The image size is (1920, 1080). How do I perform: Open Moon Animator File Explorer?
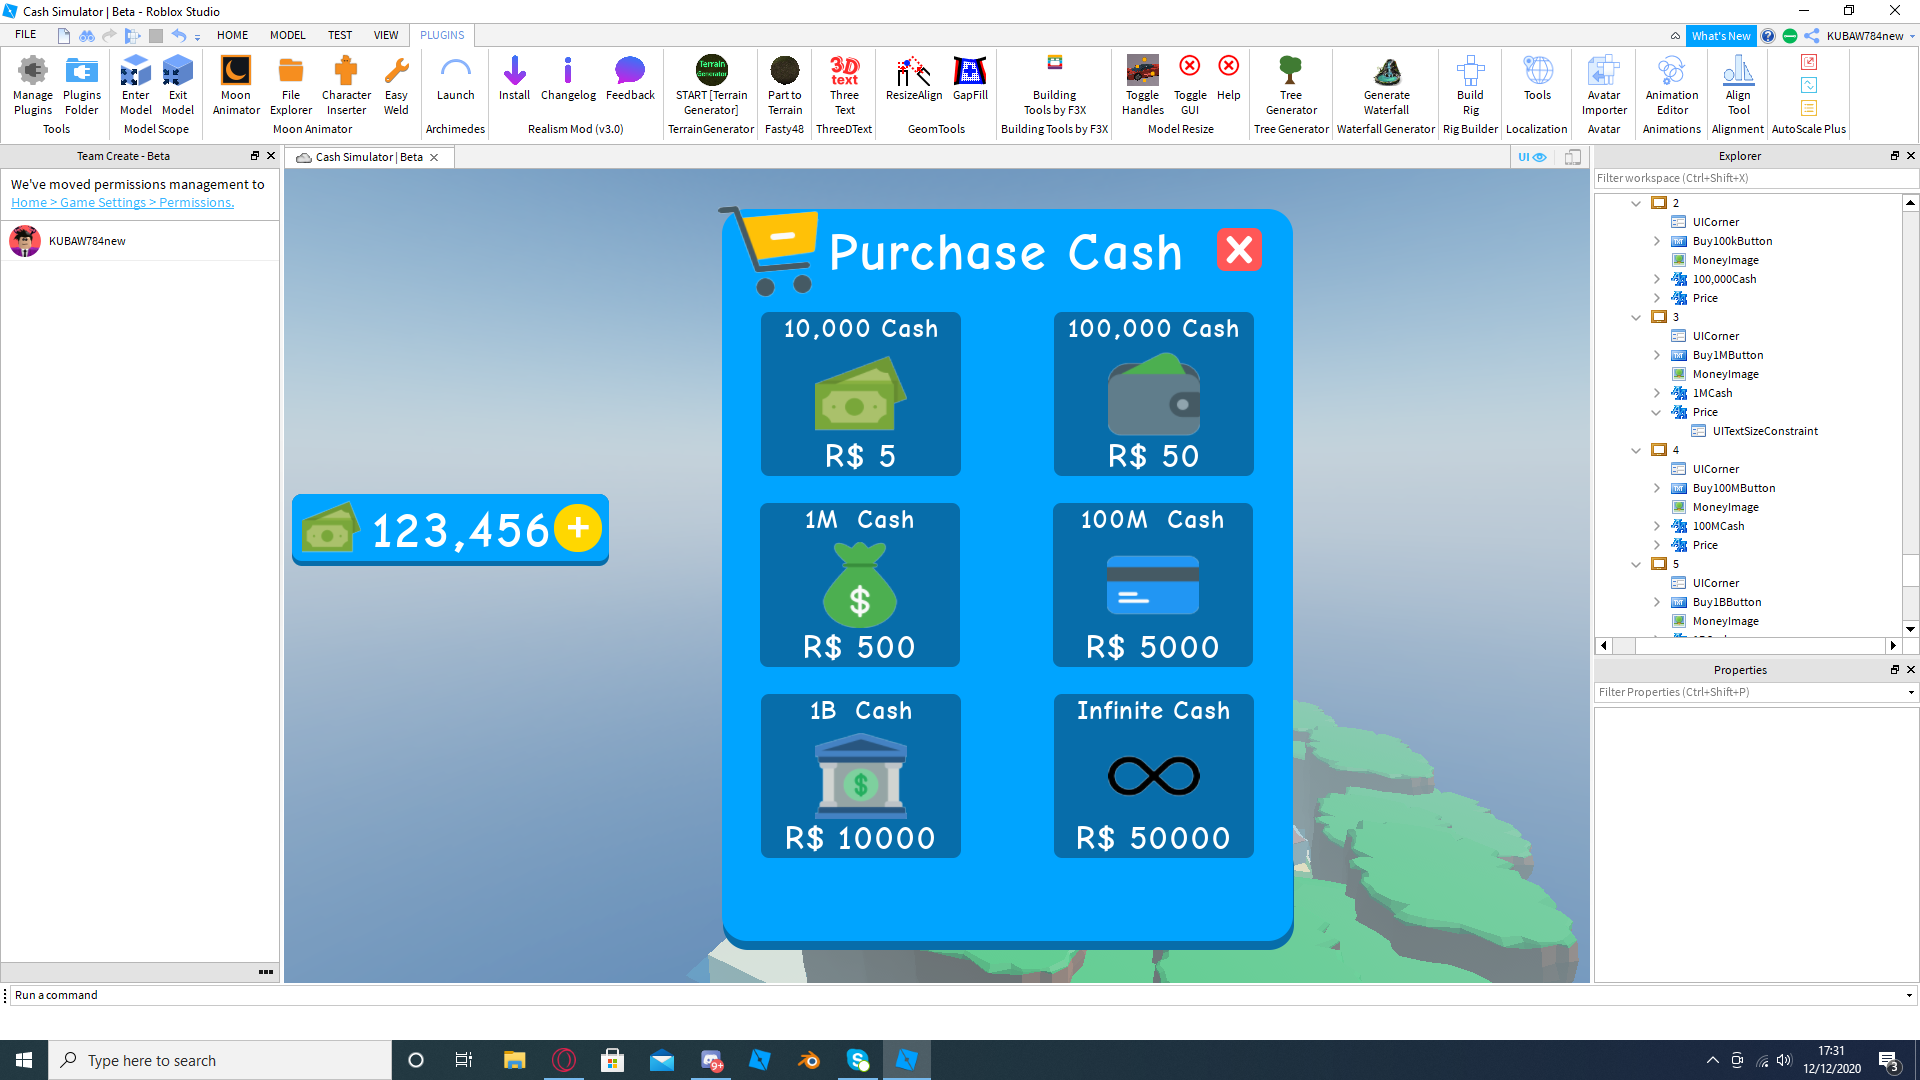291,86
